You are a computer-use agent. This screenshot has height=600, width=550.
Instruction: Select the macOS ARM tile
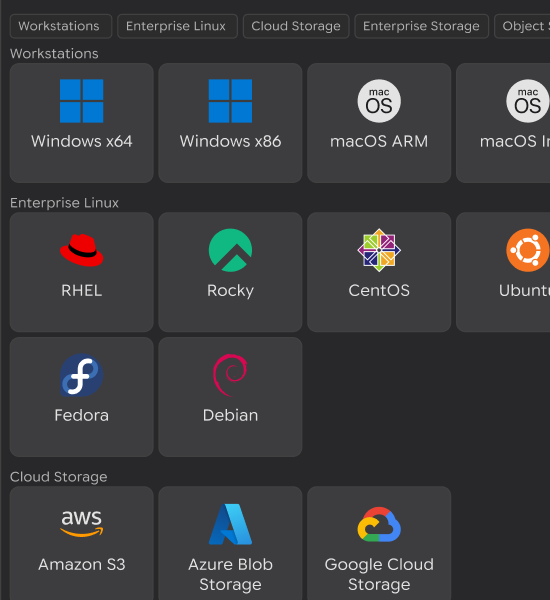tap(379, 123)
